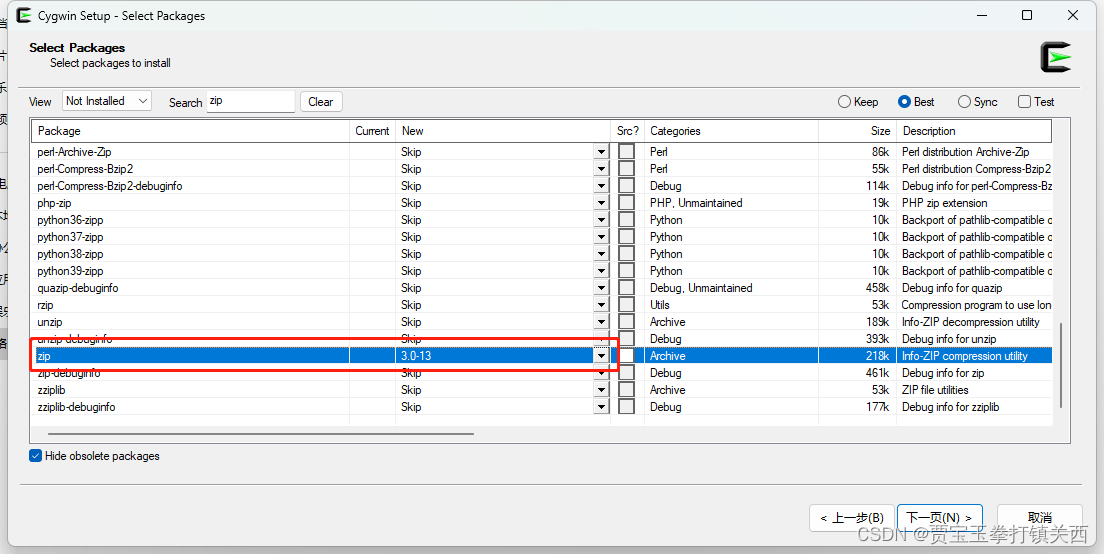
Task: Select the zziplib-debuginfo package name
Action: (76, 407)
